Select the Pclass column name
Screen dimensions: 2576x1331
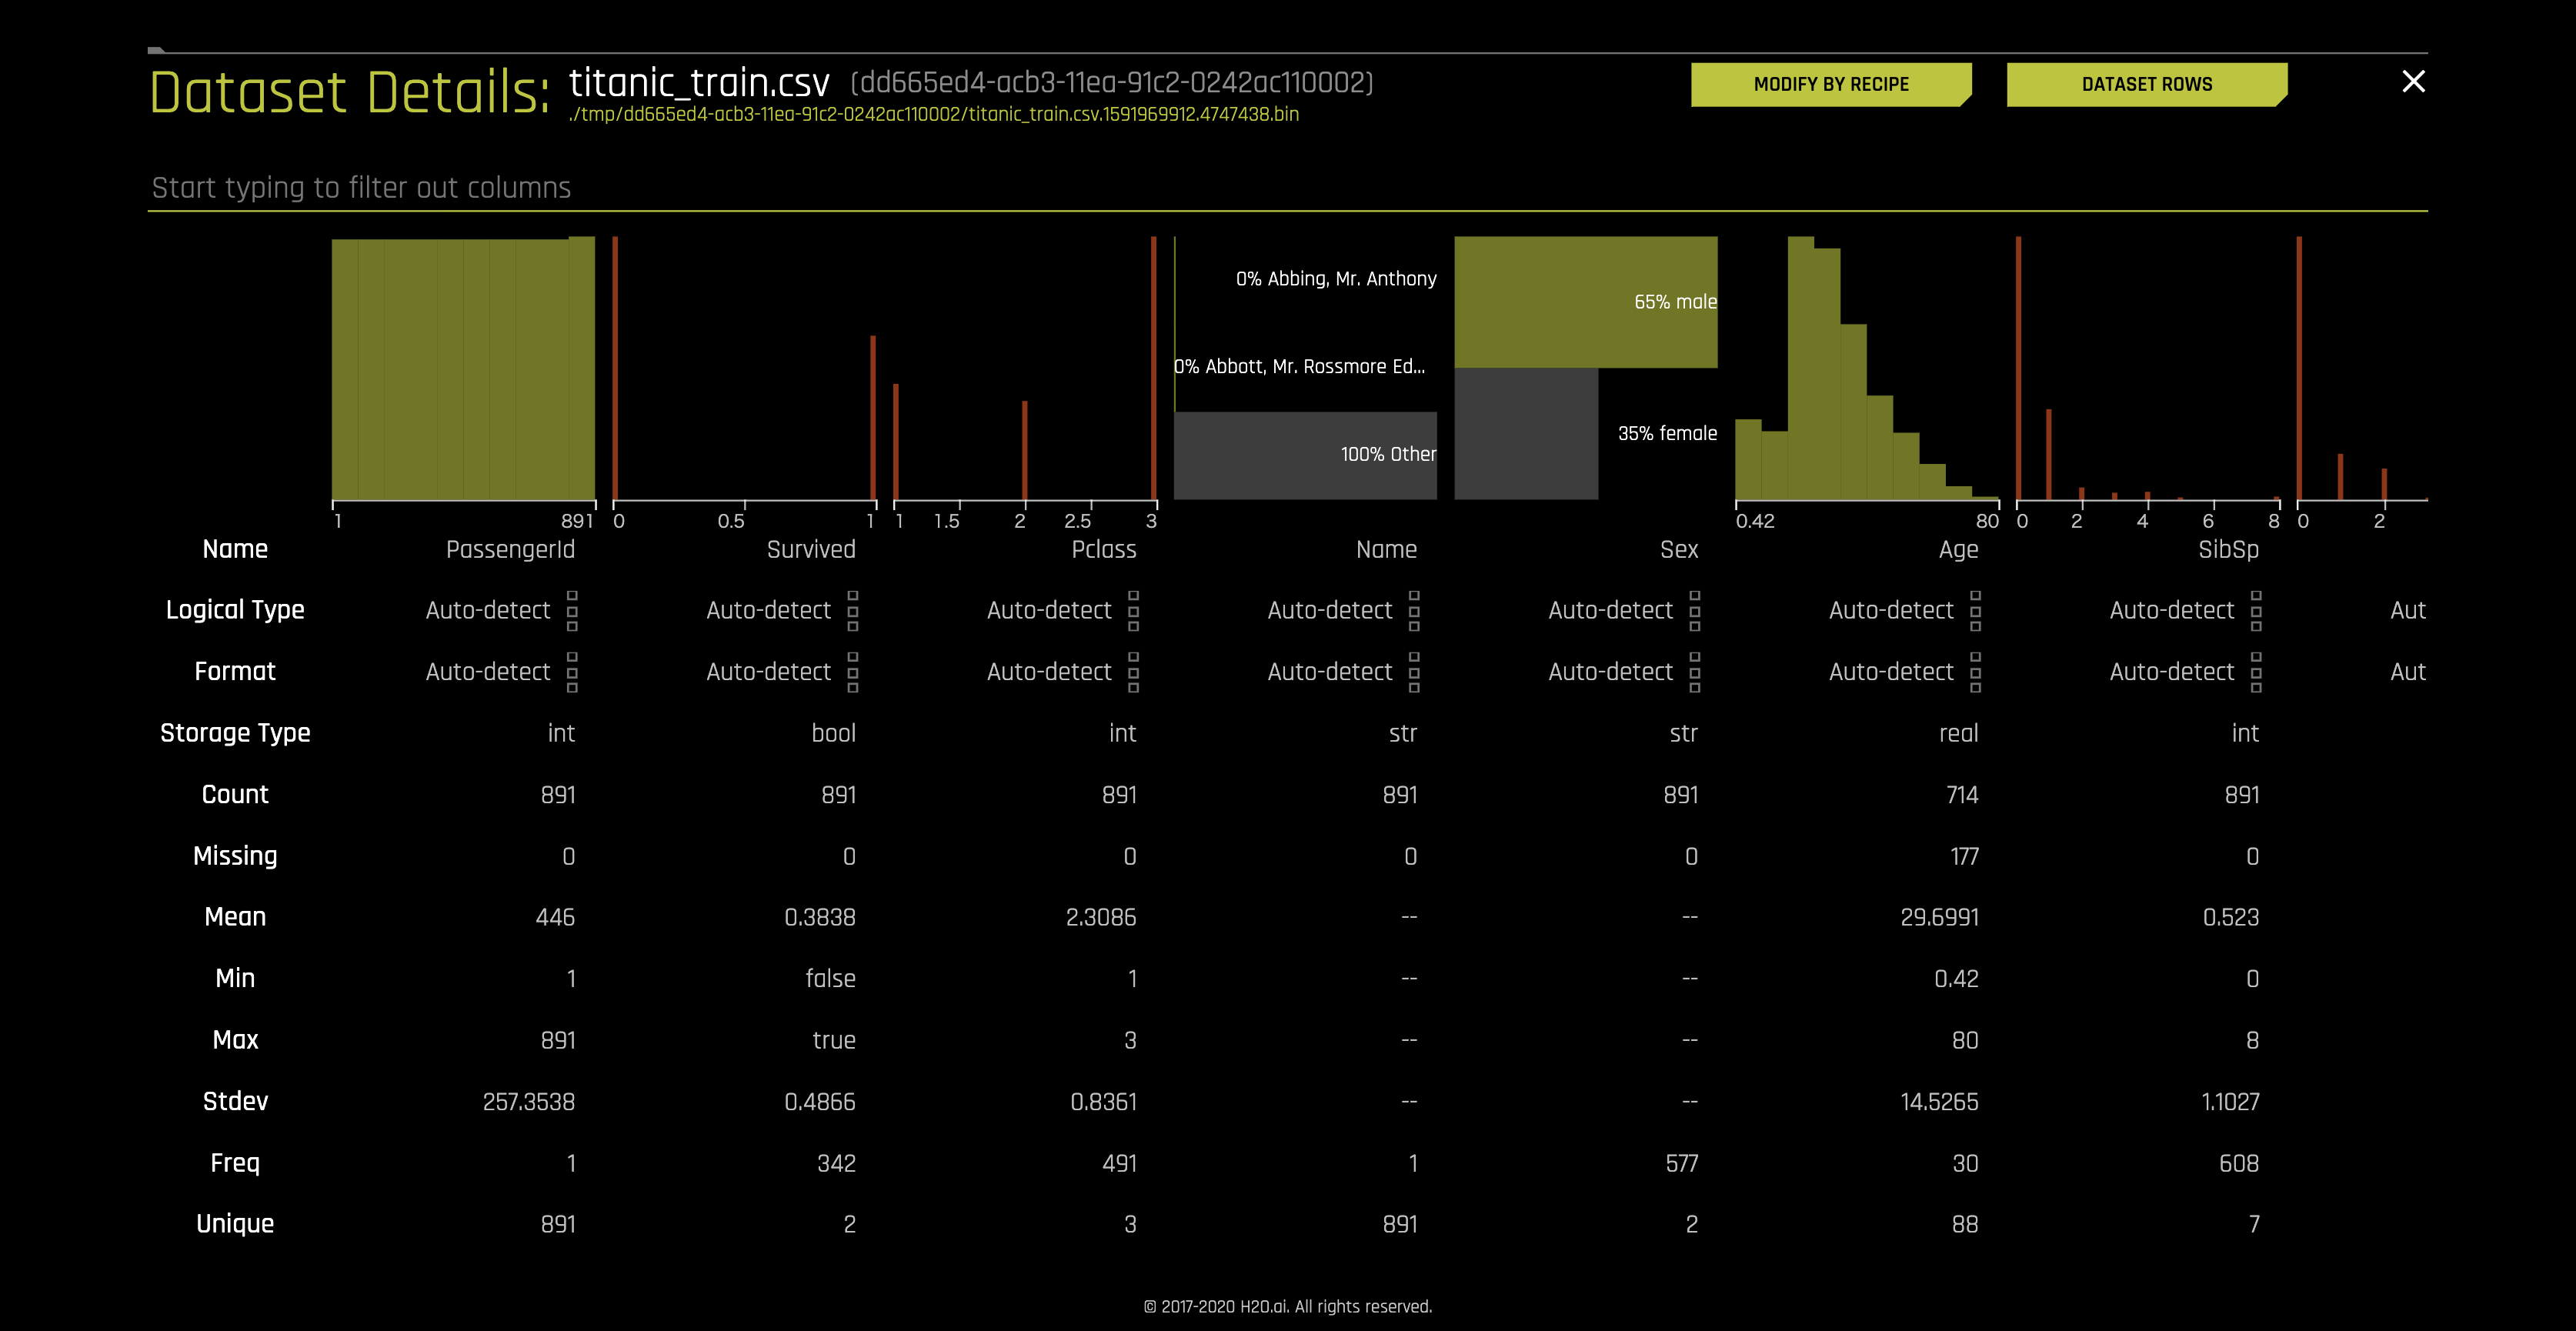pyautogui.click(x=1104, y=550)
